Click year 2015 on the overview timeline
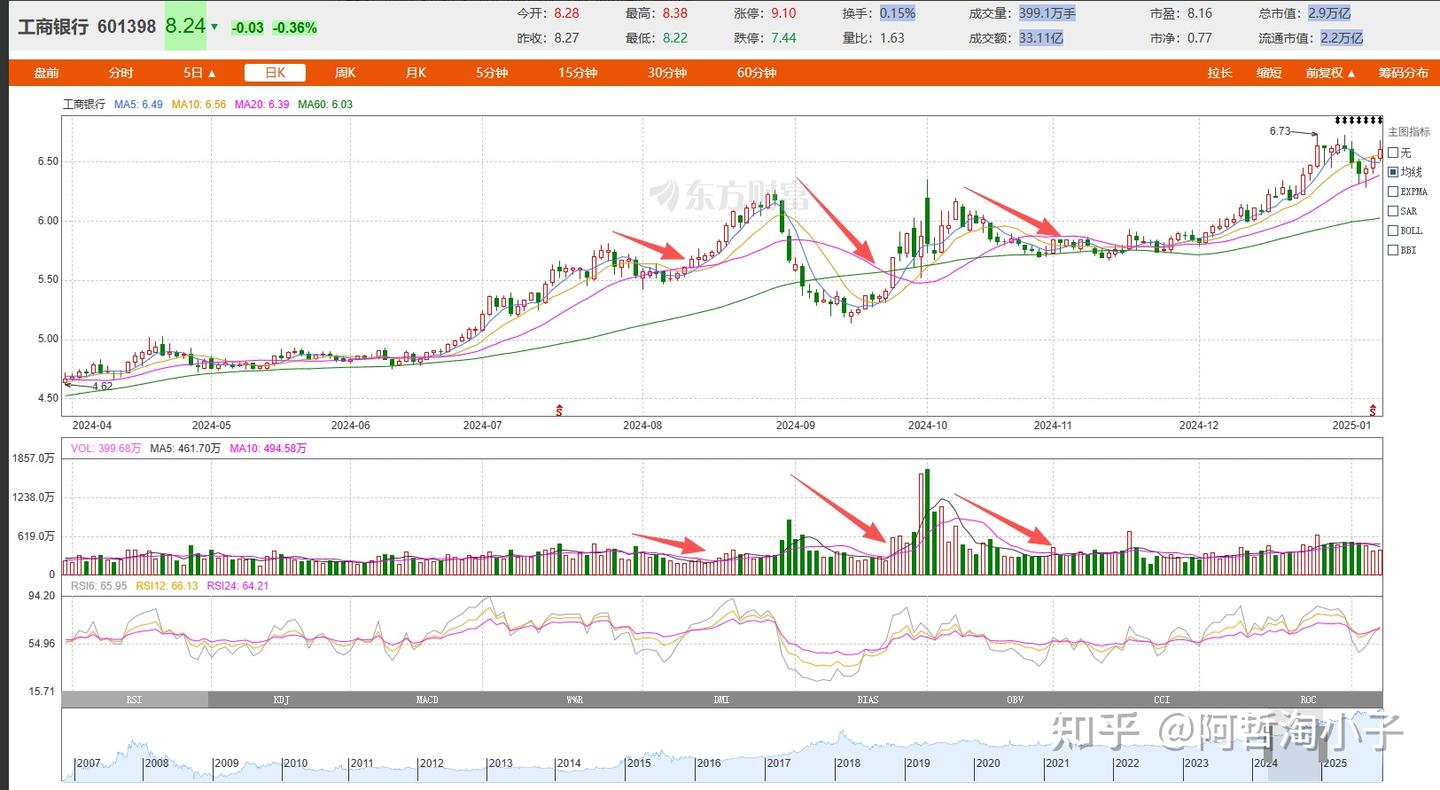The image size is (1440, 790). tap(639, 763)
